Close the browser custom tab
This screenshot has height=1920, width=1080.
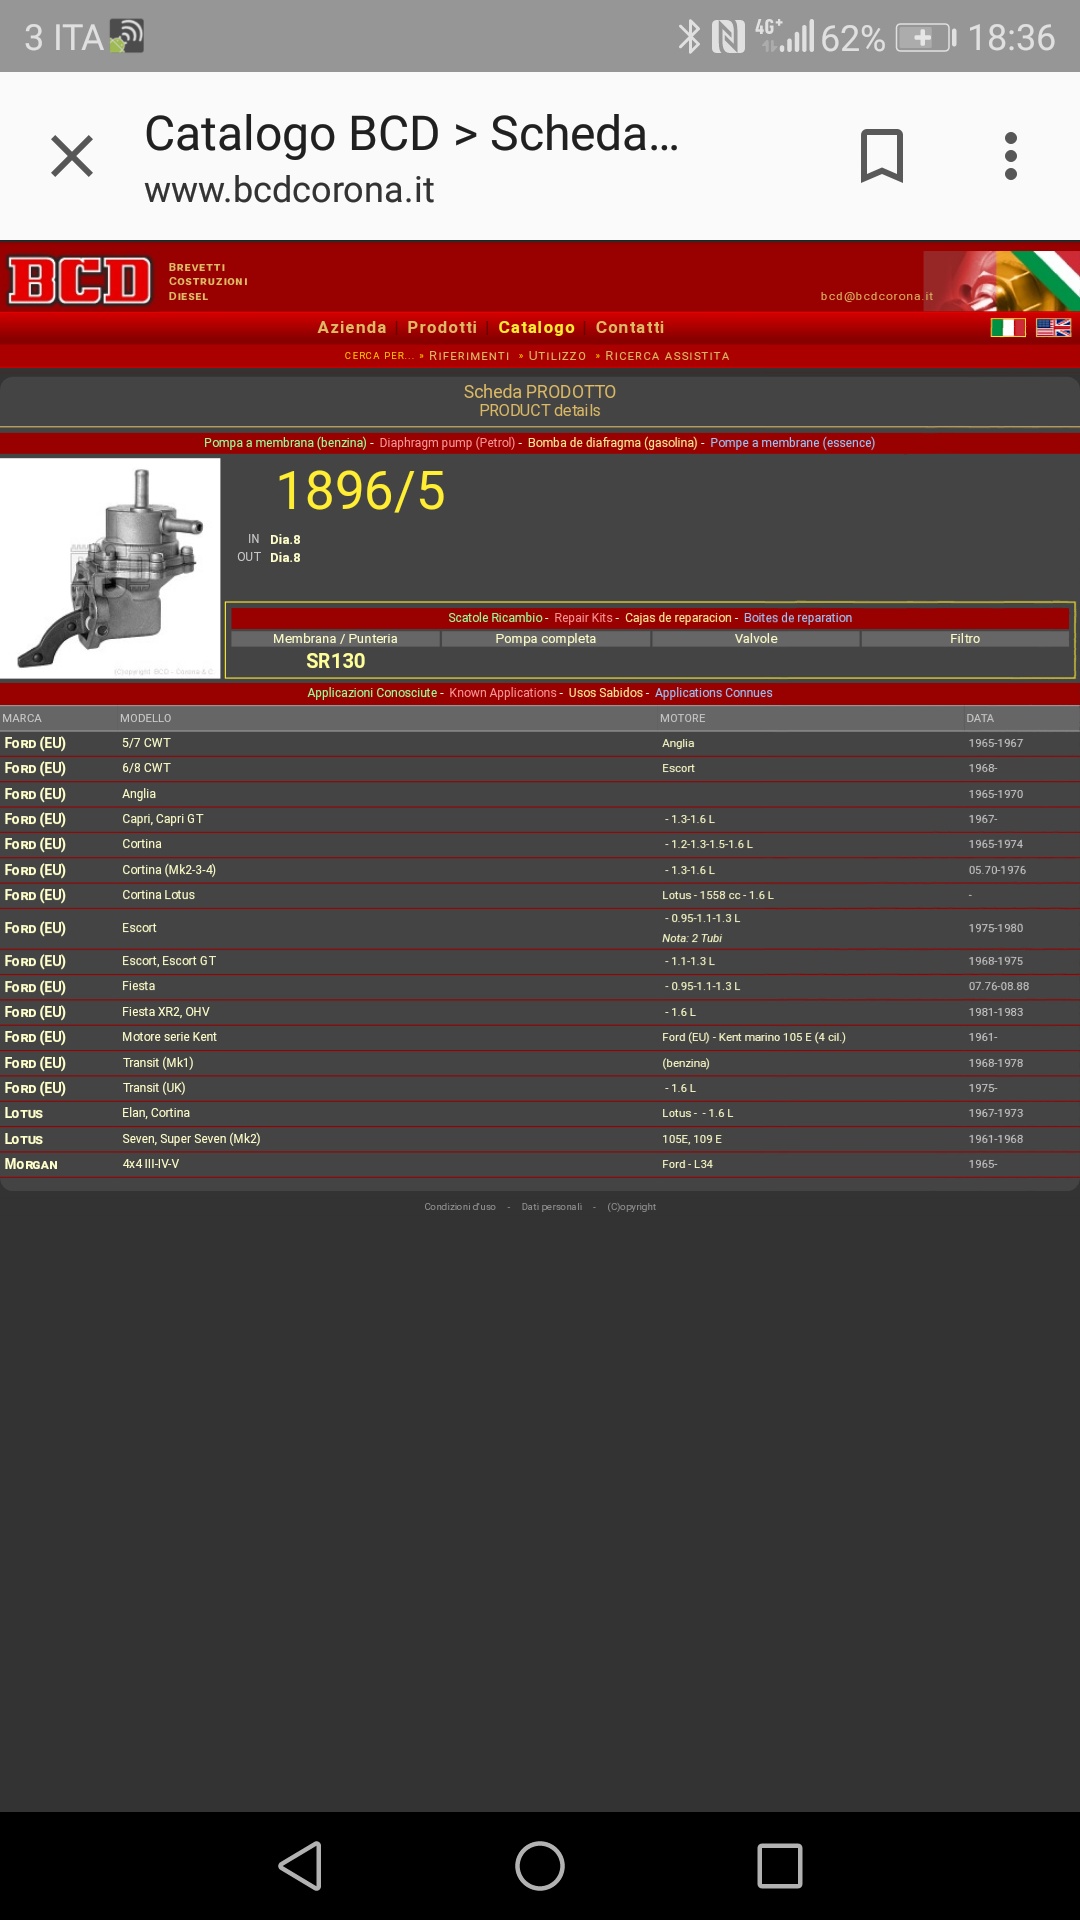pos(72,156)
